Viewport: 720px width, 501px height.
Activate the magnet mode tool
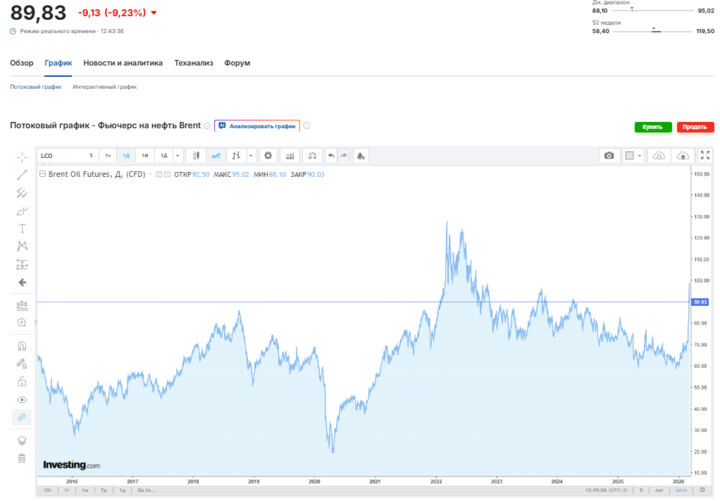click(x=22, y=346)
